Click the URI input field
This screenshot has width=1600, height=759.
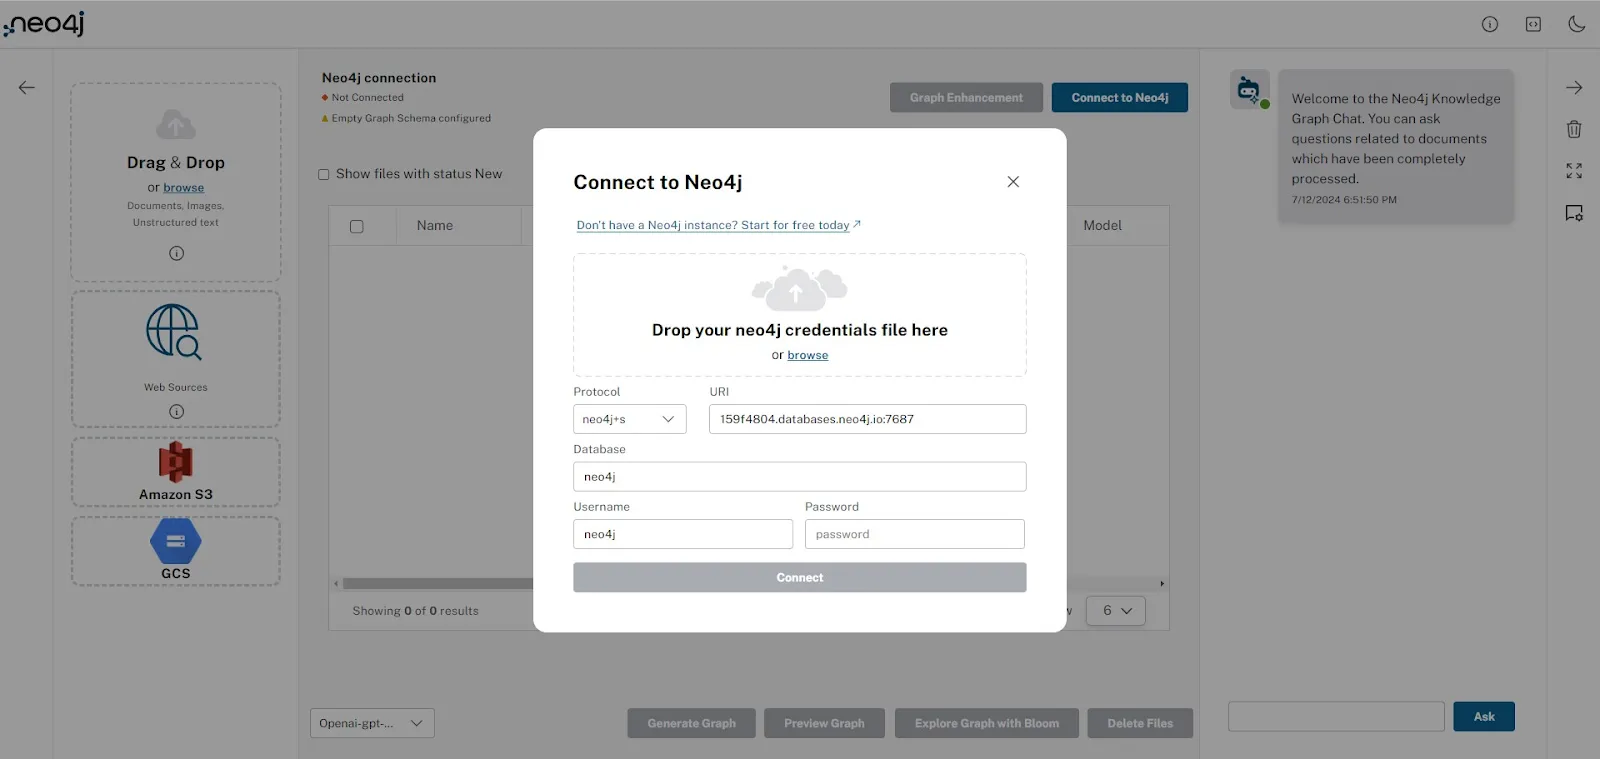(x=868, y=419)
